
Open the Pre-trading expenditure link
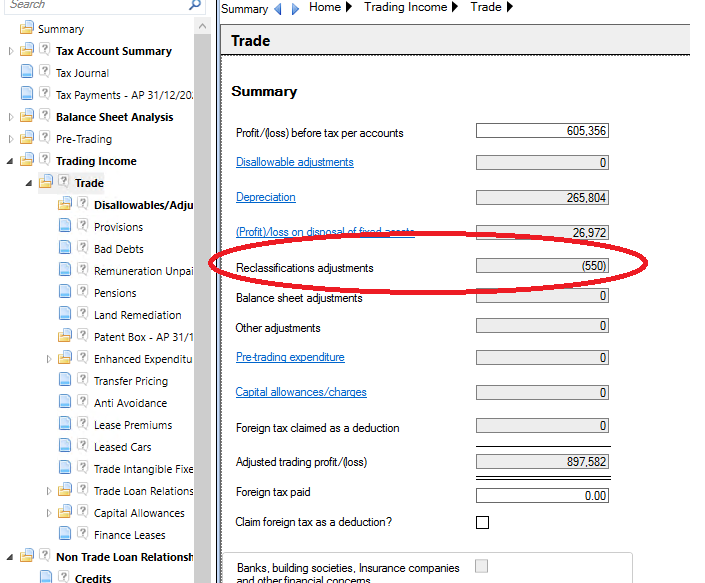[290, 357]
